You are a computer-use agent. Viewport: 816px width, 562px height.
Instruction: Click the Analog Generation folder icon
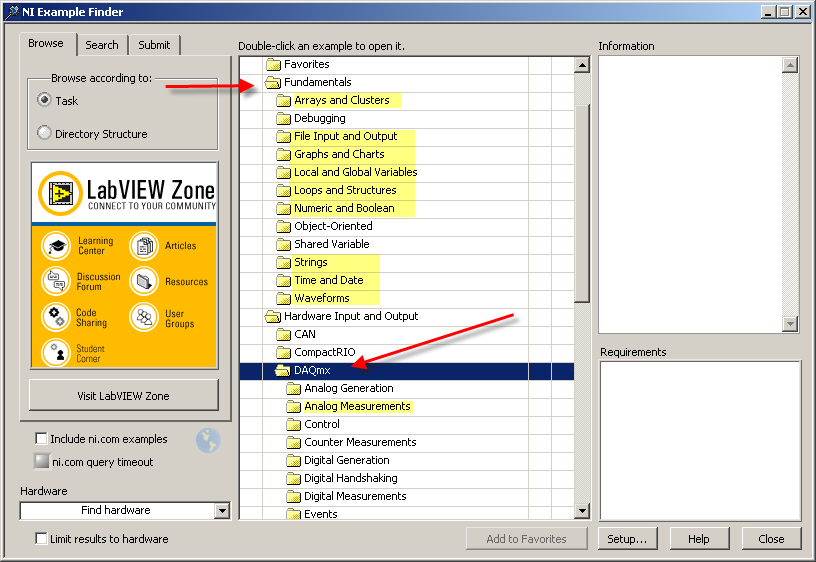point(294,389)
